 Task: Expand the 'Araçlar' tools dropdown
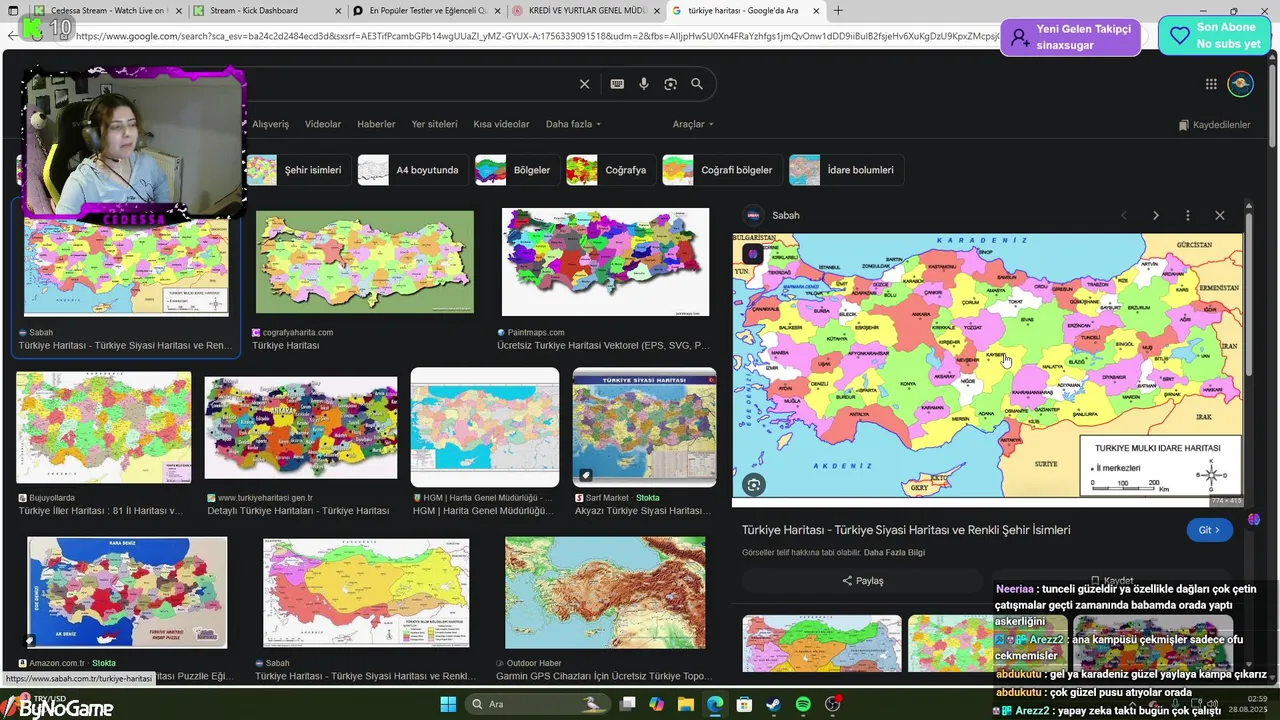[x=693, y=124]
